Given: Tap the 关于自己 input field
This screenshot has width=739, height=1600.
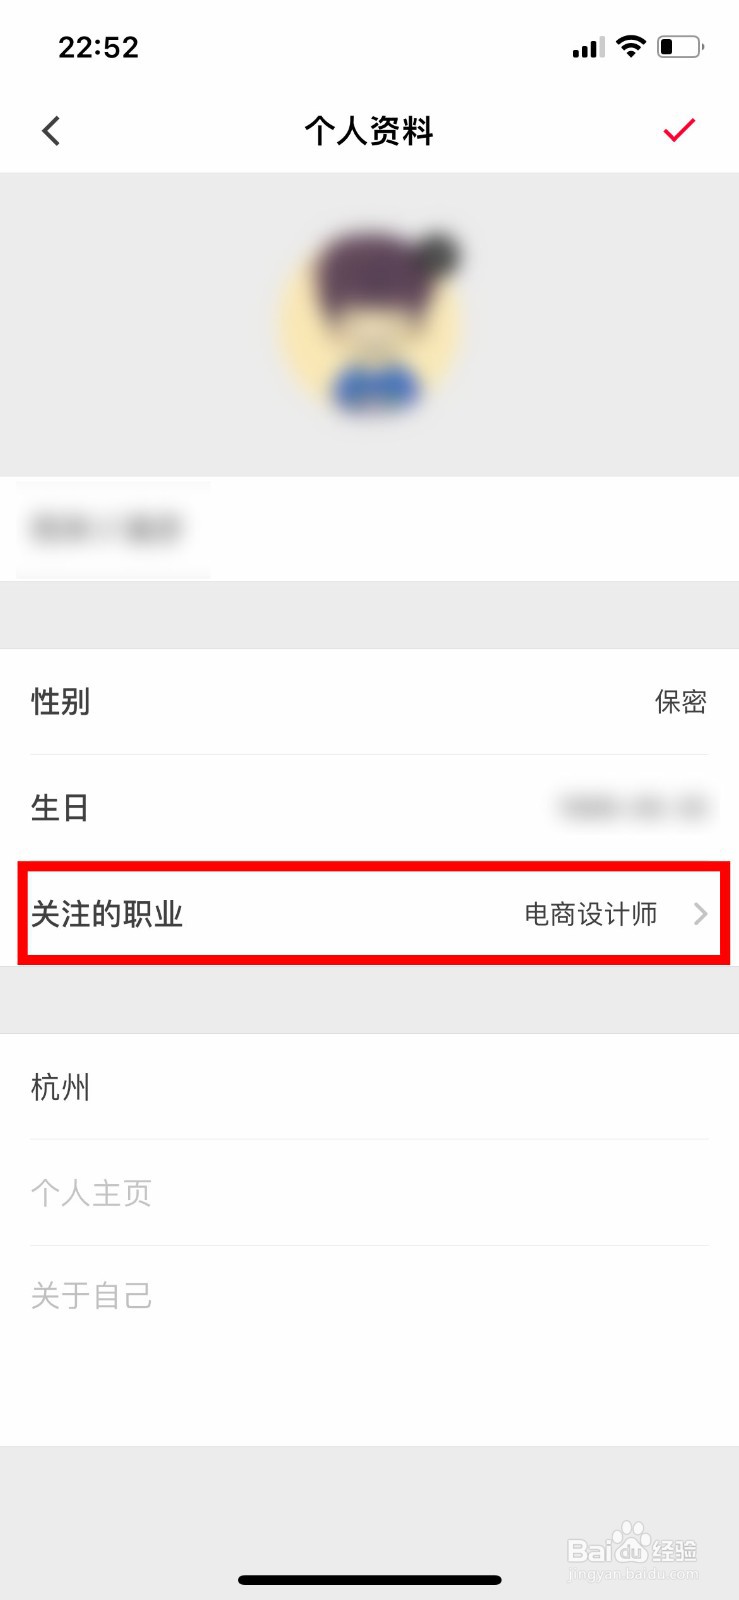Looking at the screenshot, I should pos(369,1296).
